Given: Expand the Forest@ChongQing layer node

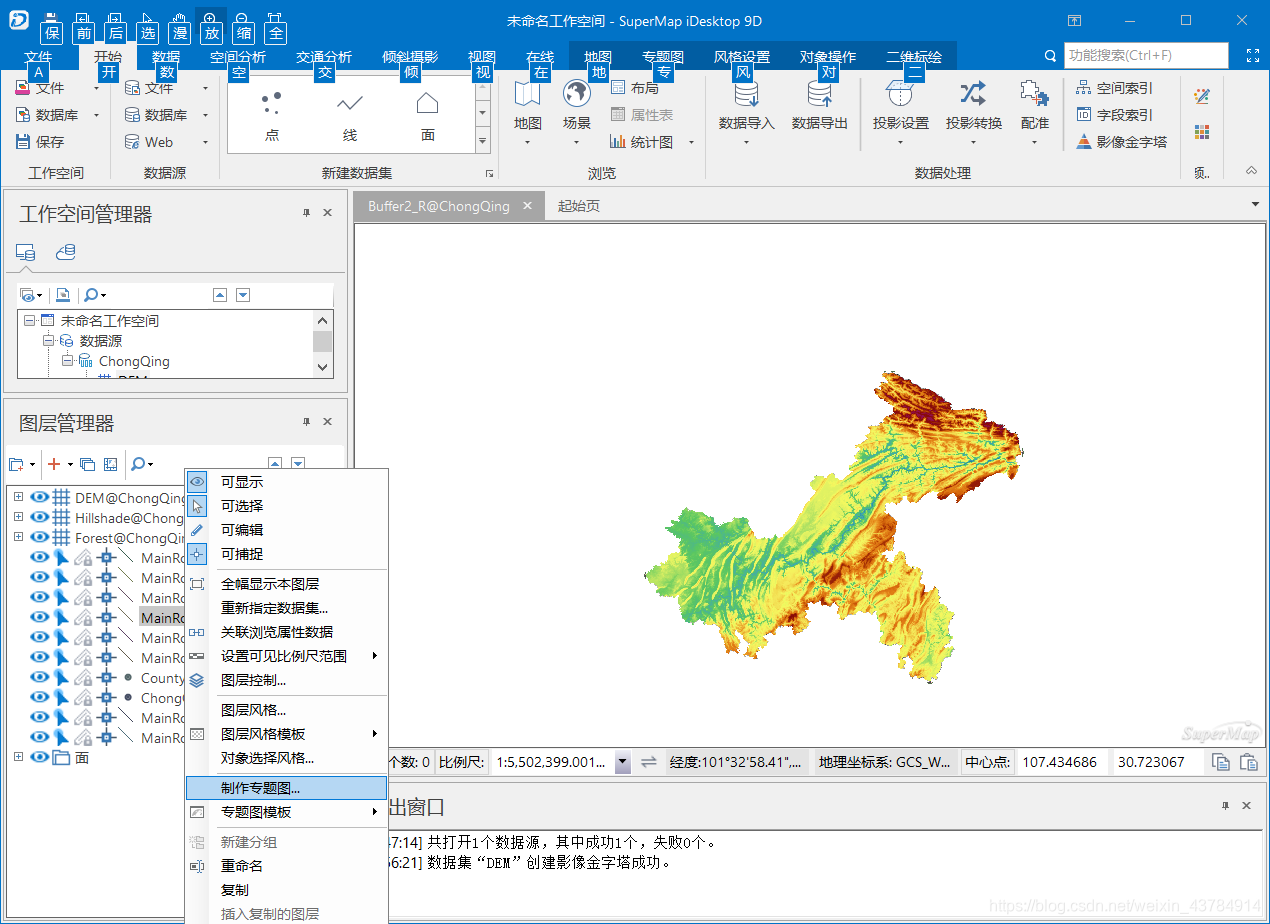Looking at the screenshot, I should coord(18,537).
